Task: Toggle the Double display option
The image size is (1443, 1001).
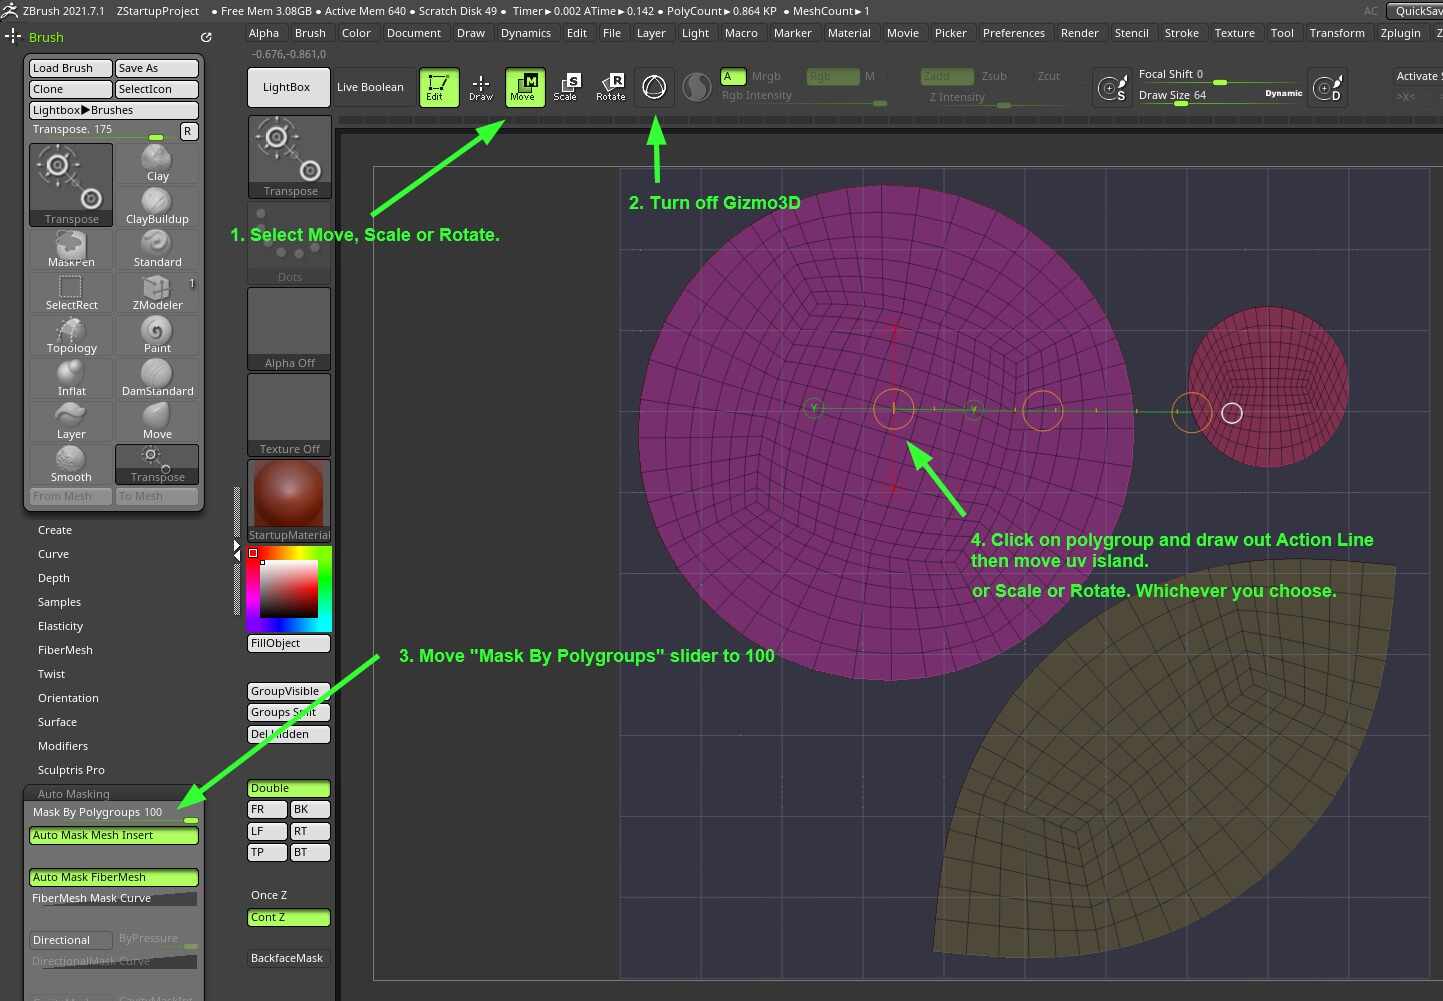Action: (289, 789)
